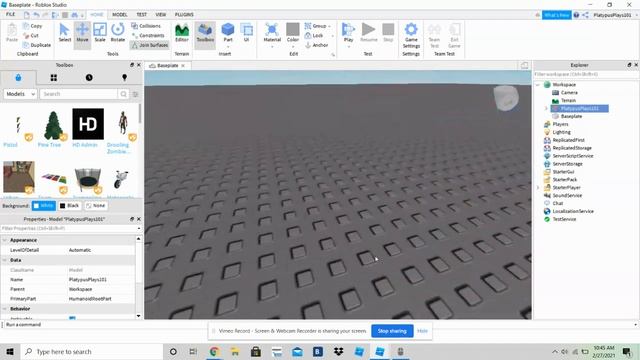The height and width of the screenshot is (360, 640).
Task: Expand the PlatypusPlays101 model node
Action: click(546, 108)
